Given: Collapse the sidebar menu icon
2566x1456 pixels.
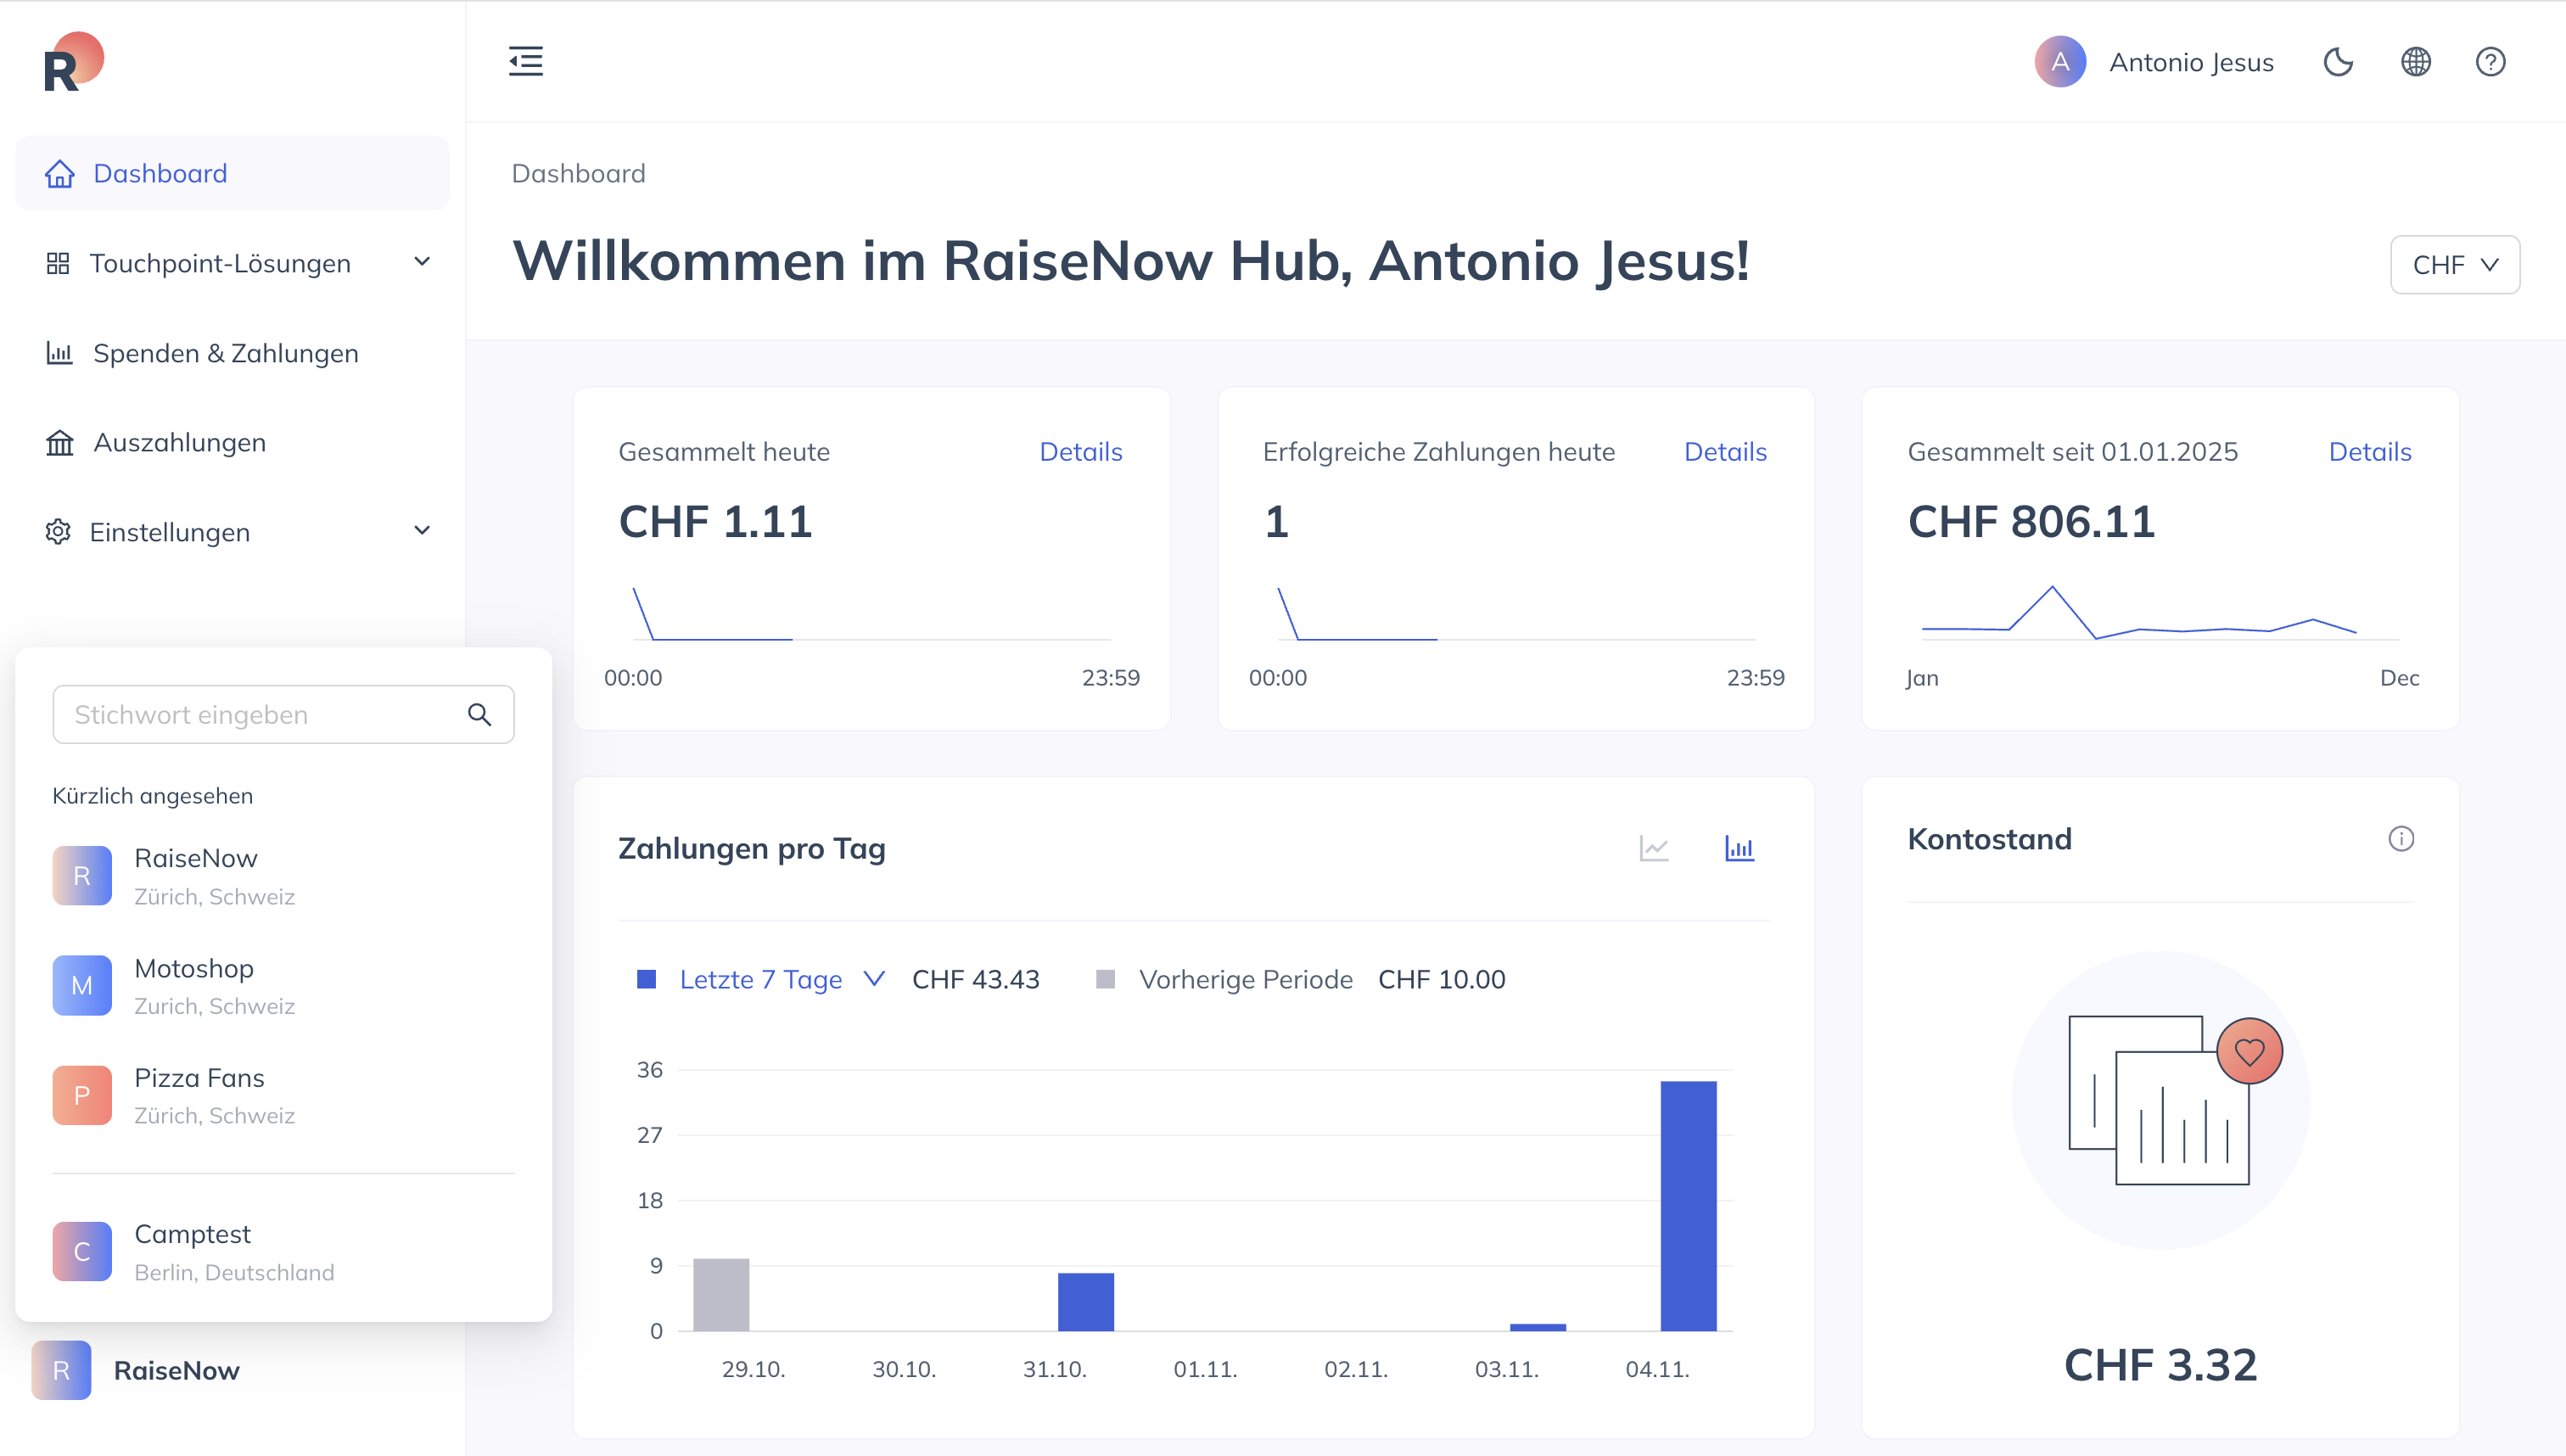Looking at the screenshot, I should (525, 61).
